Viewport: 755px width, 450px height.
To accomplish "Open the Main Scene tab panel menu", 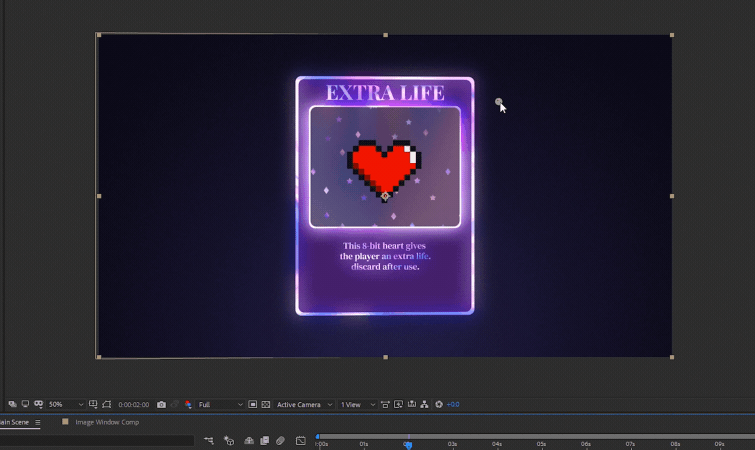I will click(x=38, y=423).
